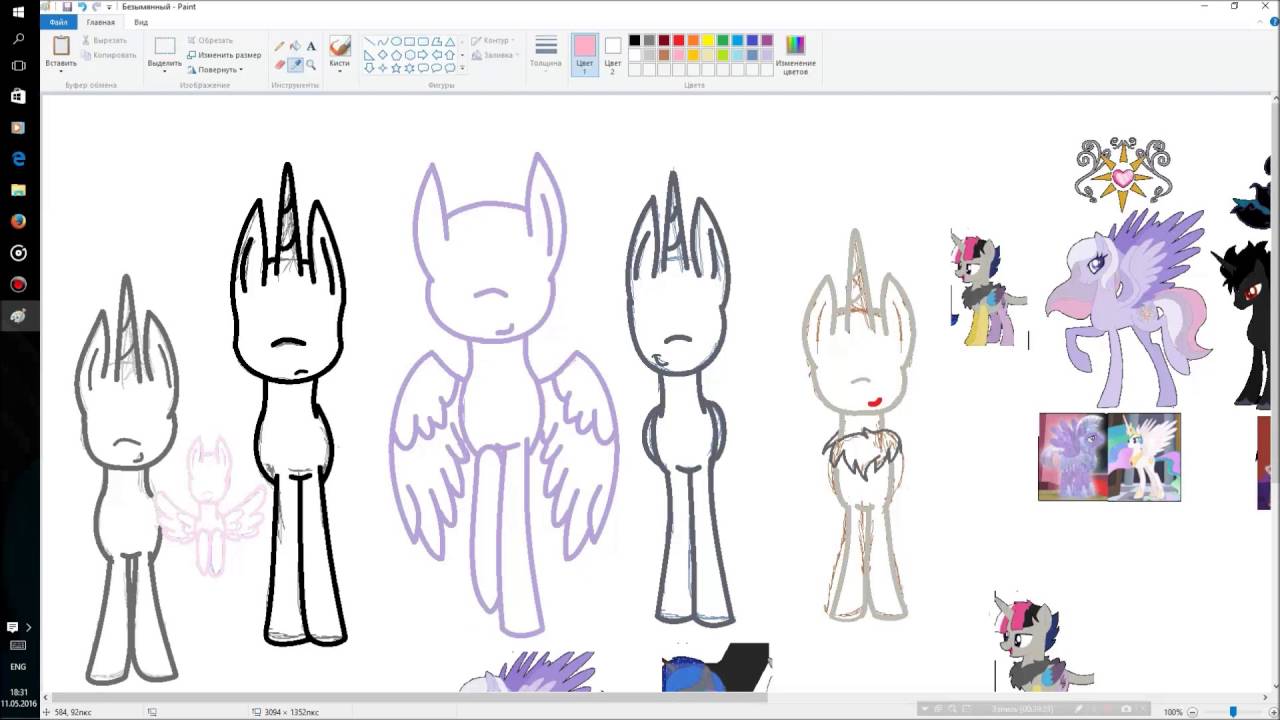The height and width of the screenshot is (720, 1280).
Task: Open Rotate (Повернуть) dropdown
Action: [215, 69]
